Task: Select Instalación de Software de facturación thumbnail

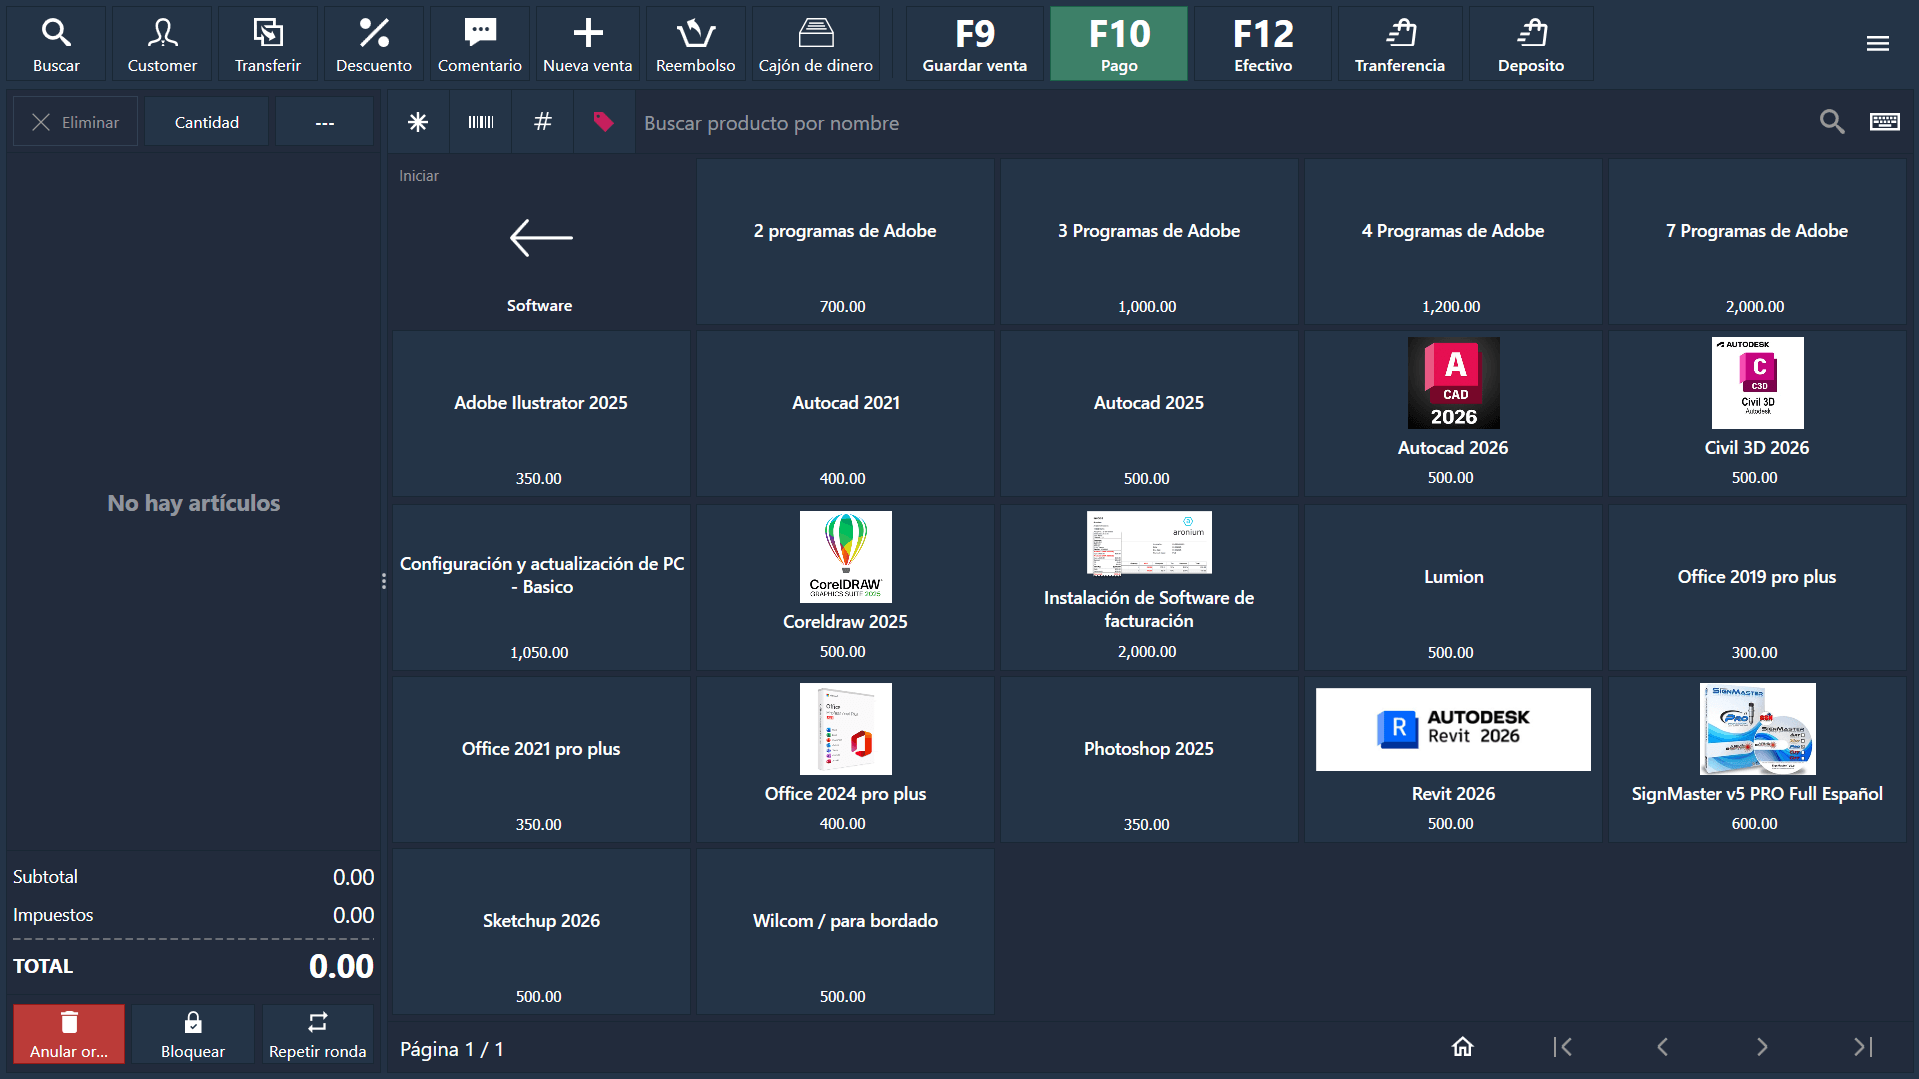Action: 1149,543
